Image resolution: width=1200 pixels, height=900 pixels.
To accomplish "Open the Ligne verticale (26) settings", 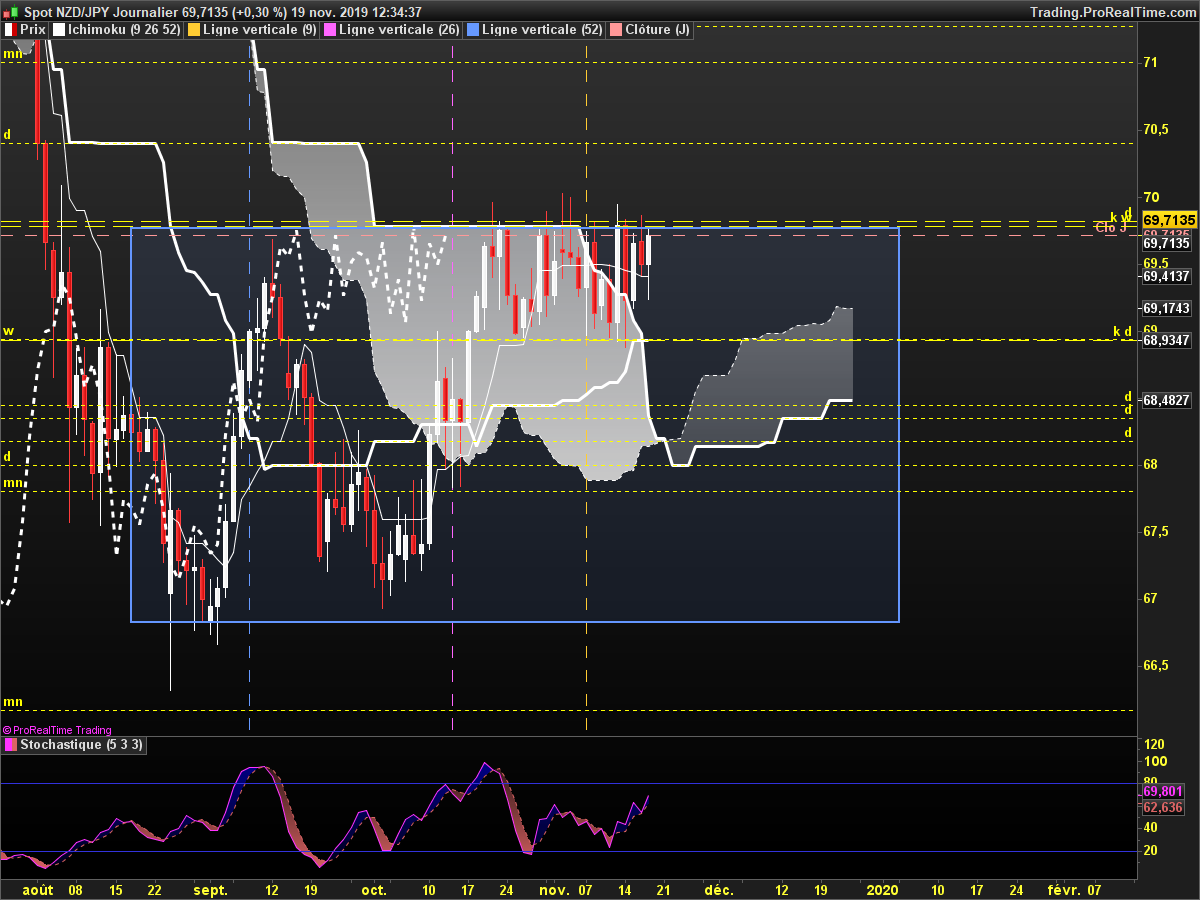I will click(x=400, y=30).
